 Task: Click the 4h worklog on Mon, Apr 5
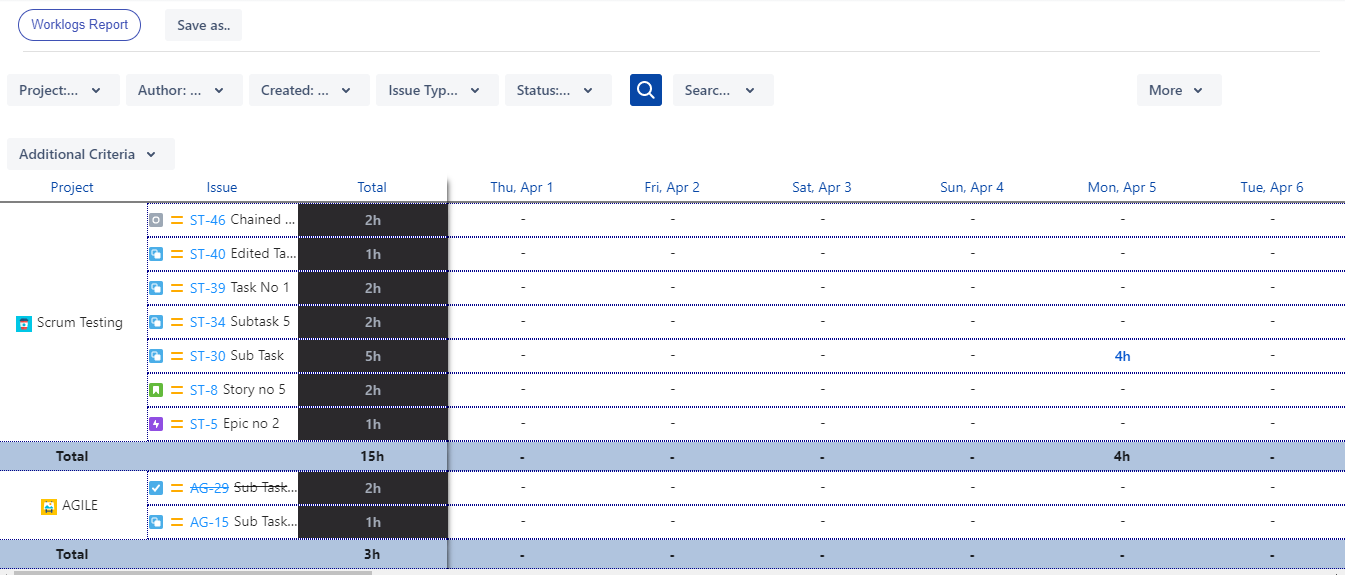click(1122, 356)
